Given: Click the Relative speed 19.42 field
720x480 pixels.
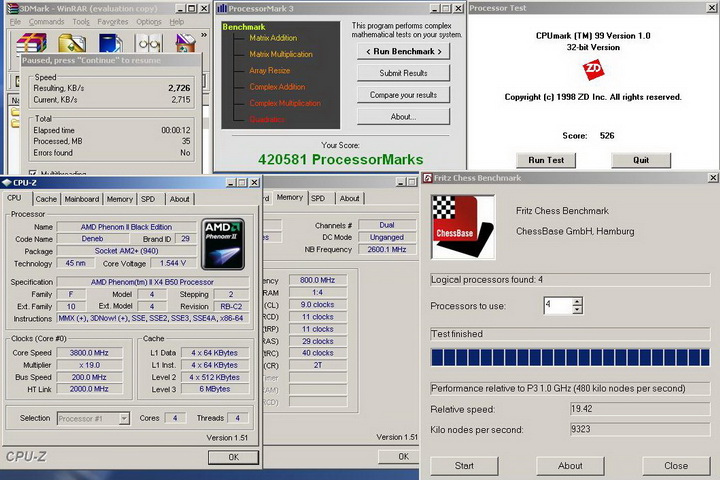Looking at the screenshot, I should point(640,409).
